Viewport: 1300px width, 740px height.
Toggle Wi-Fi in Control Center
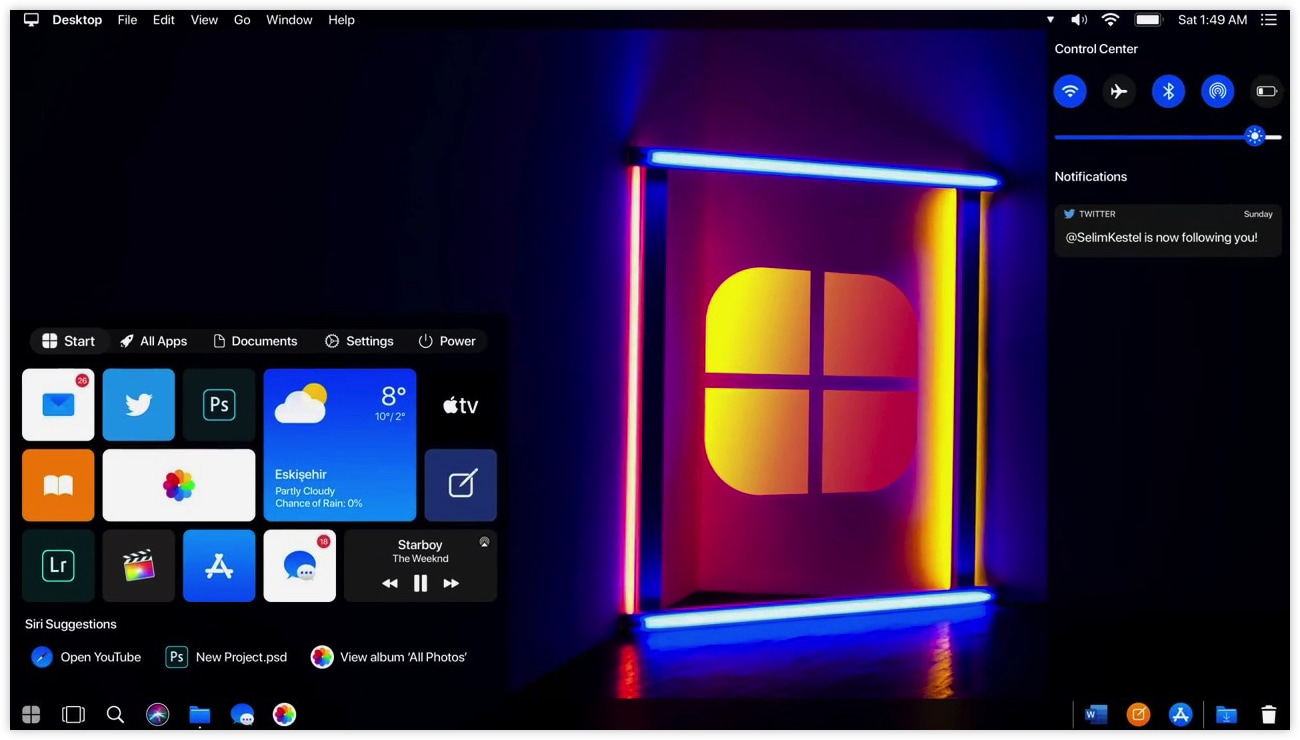(x=1070, y=91)
